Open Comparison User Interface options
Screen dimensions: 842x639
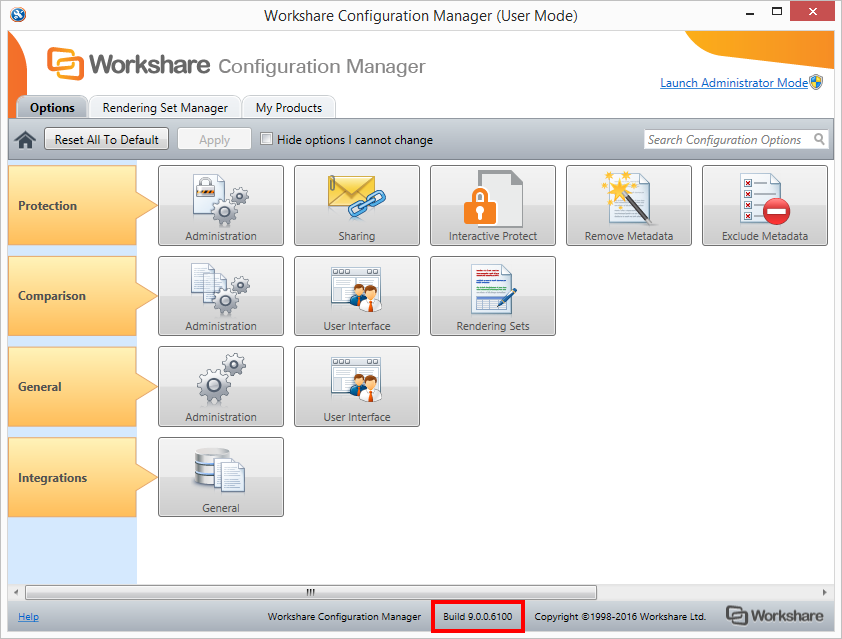357,295
